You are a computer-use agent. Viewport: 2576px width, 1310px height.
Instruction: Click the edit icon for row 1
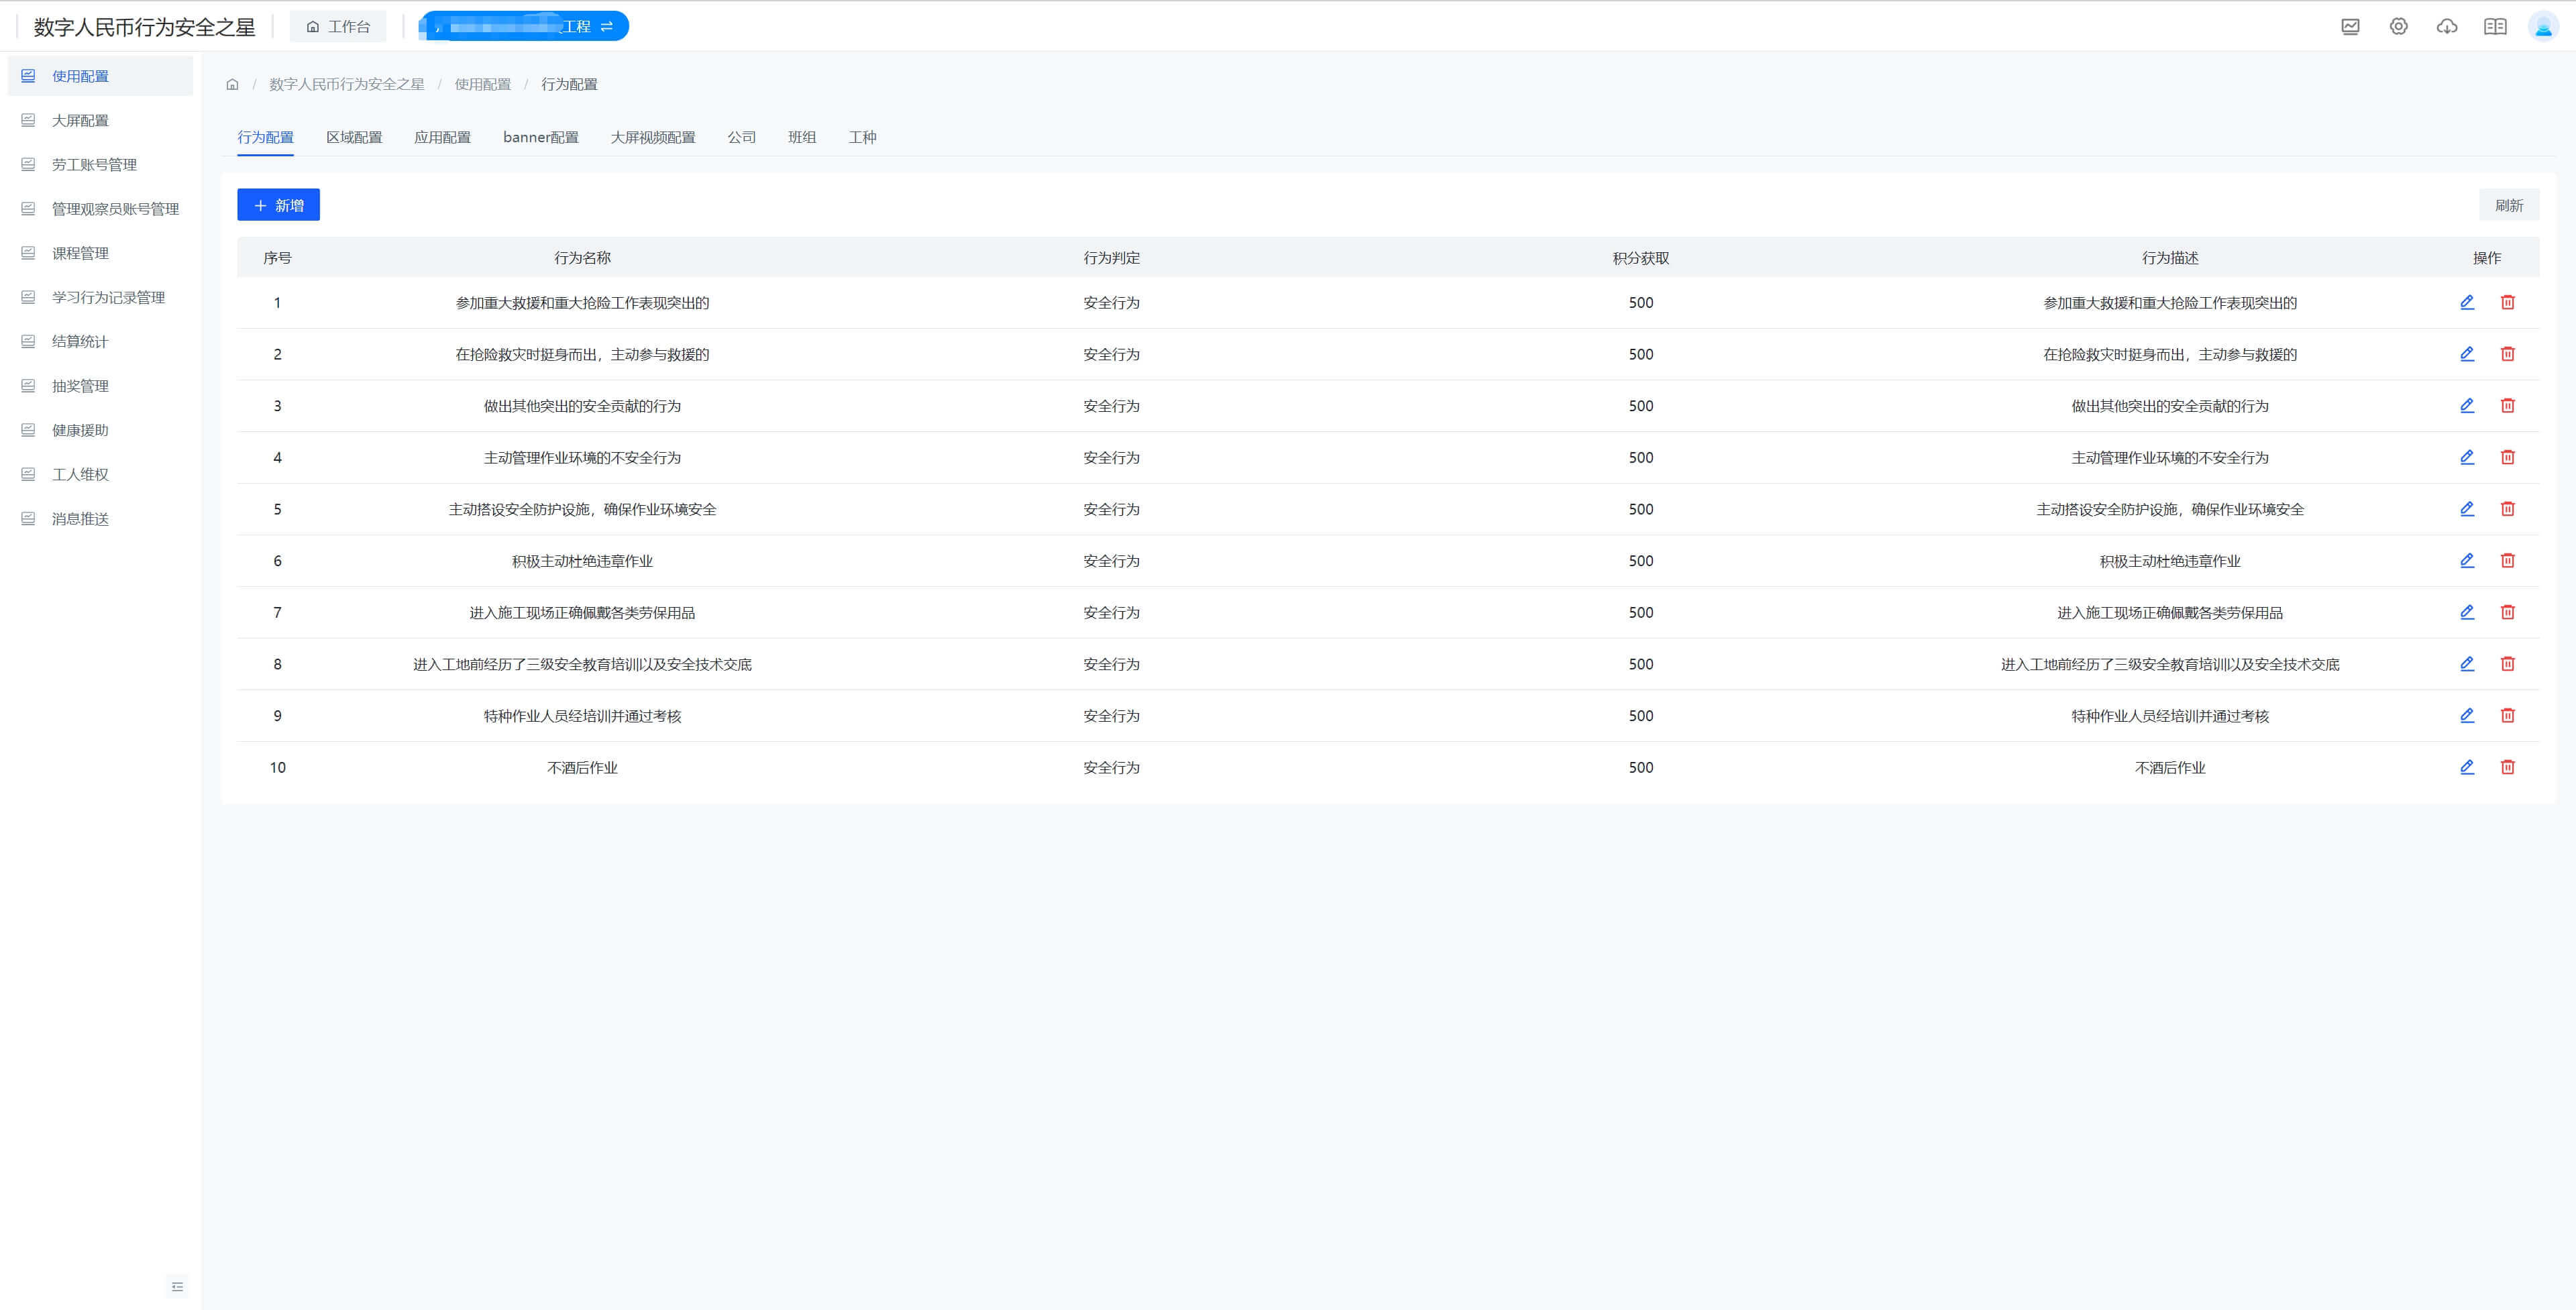click(x=2466, y=302)
